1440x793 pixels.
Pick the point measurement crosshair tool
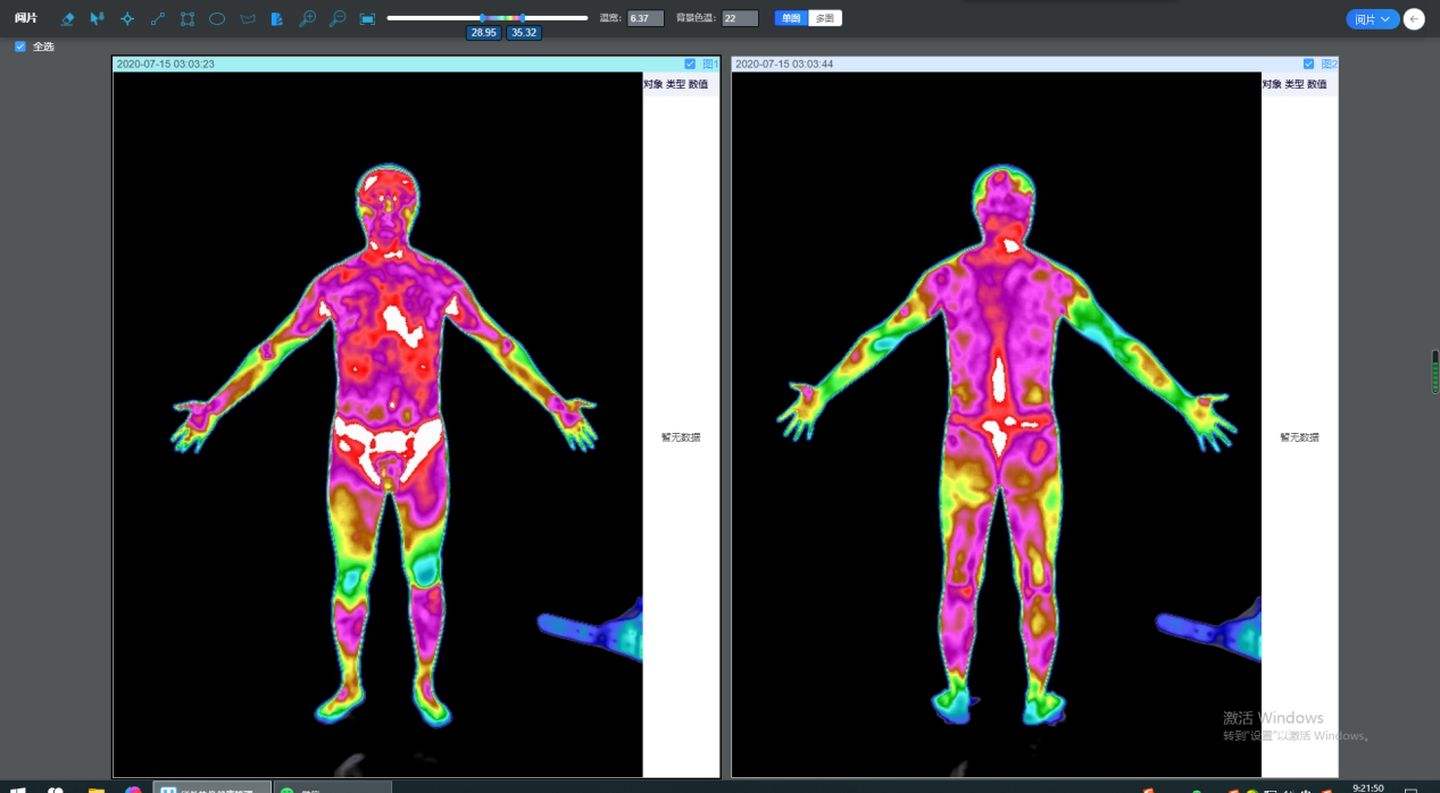click(127, 19)
